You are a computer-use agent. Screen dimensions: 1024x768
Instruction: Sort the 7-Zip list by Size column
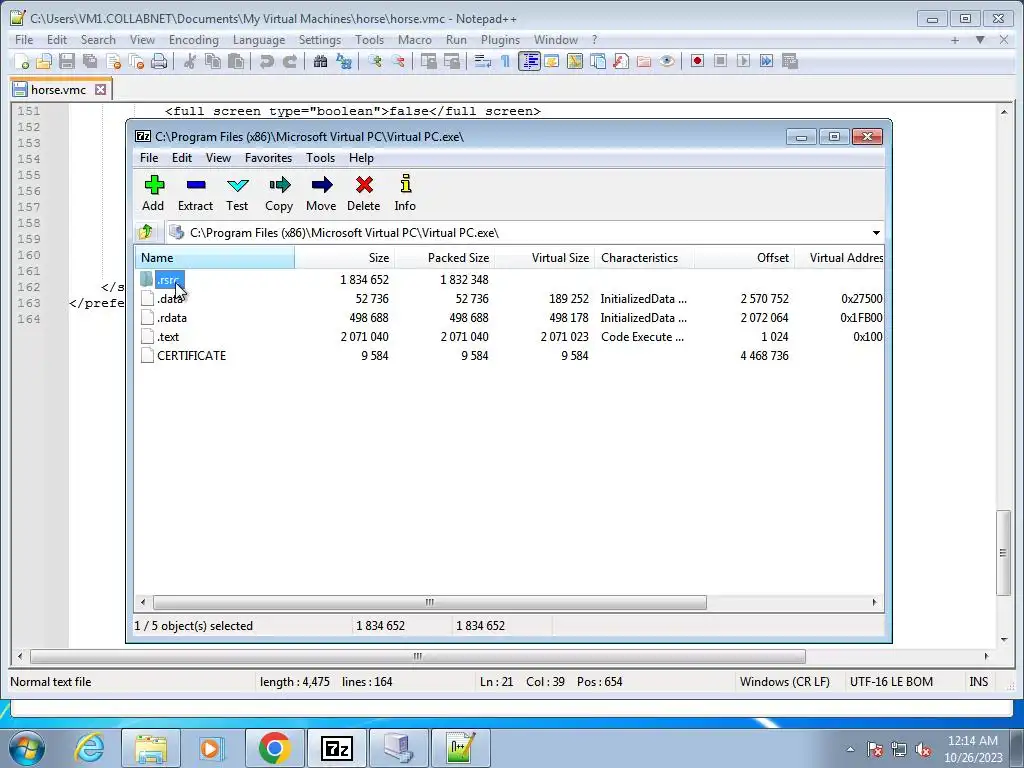pyautogui.click(x=344, y=257)
